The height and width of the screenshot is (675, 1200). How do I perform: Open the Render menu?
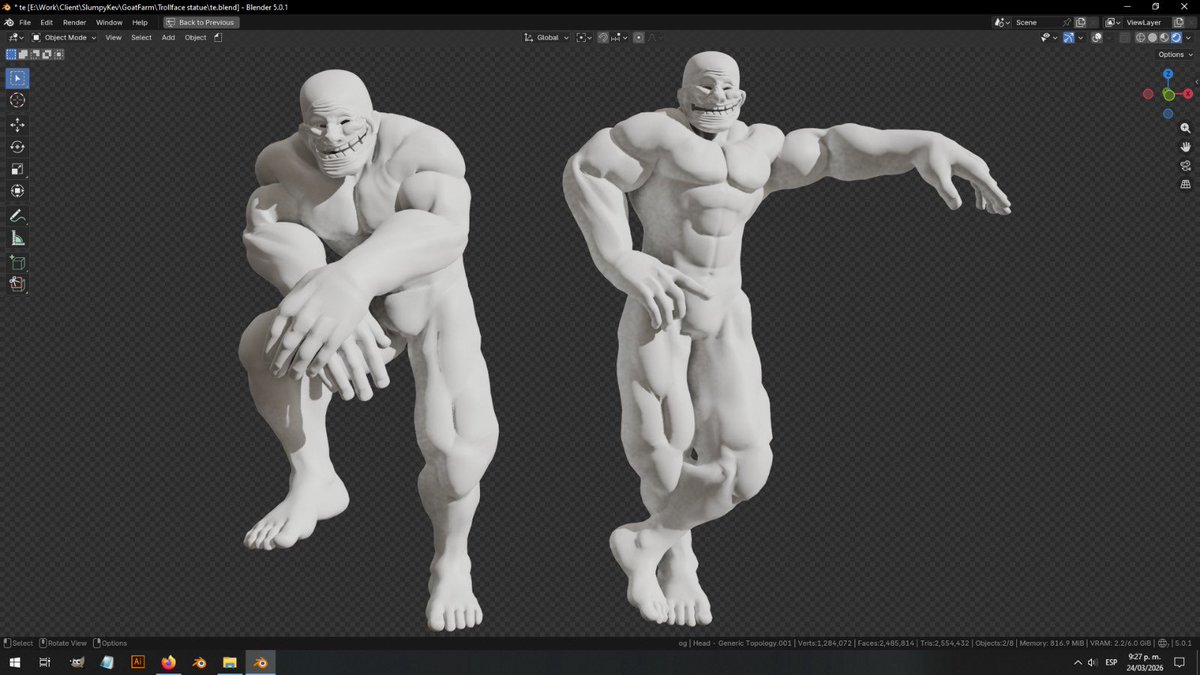74,22
